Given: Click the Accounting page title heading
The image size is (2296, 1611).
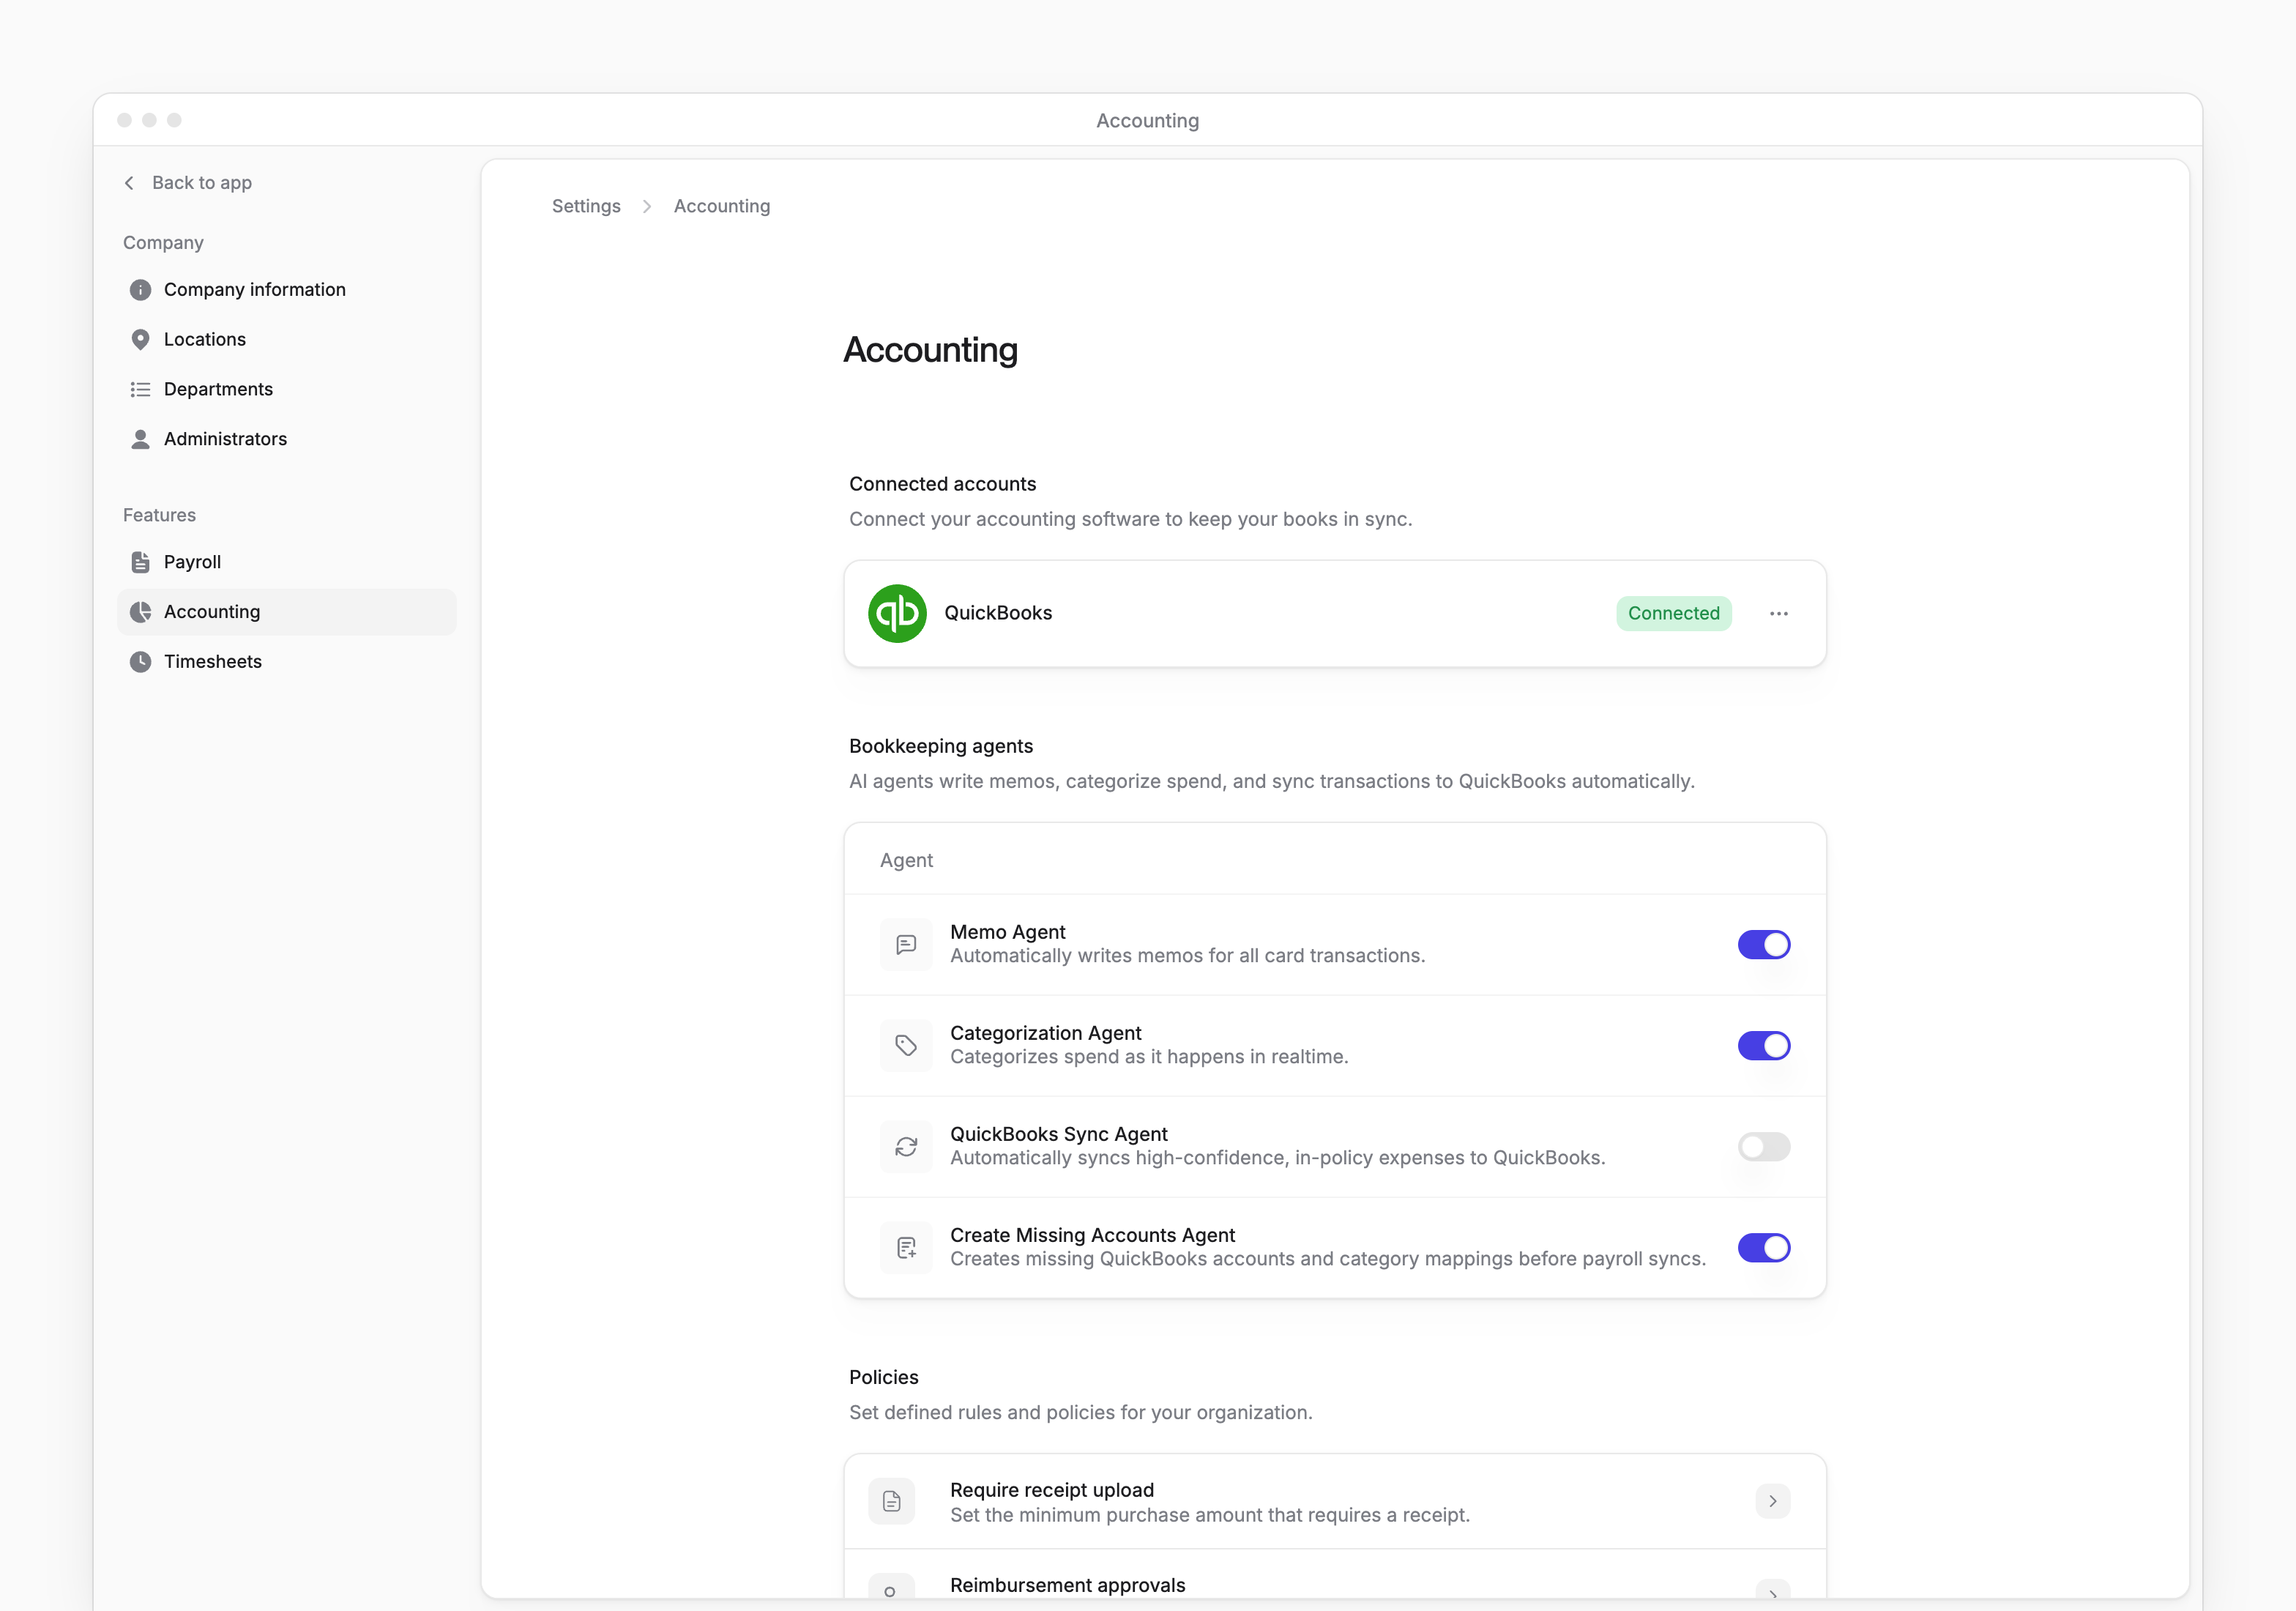Looking at the screenshot, I should point(930,350).
